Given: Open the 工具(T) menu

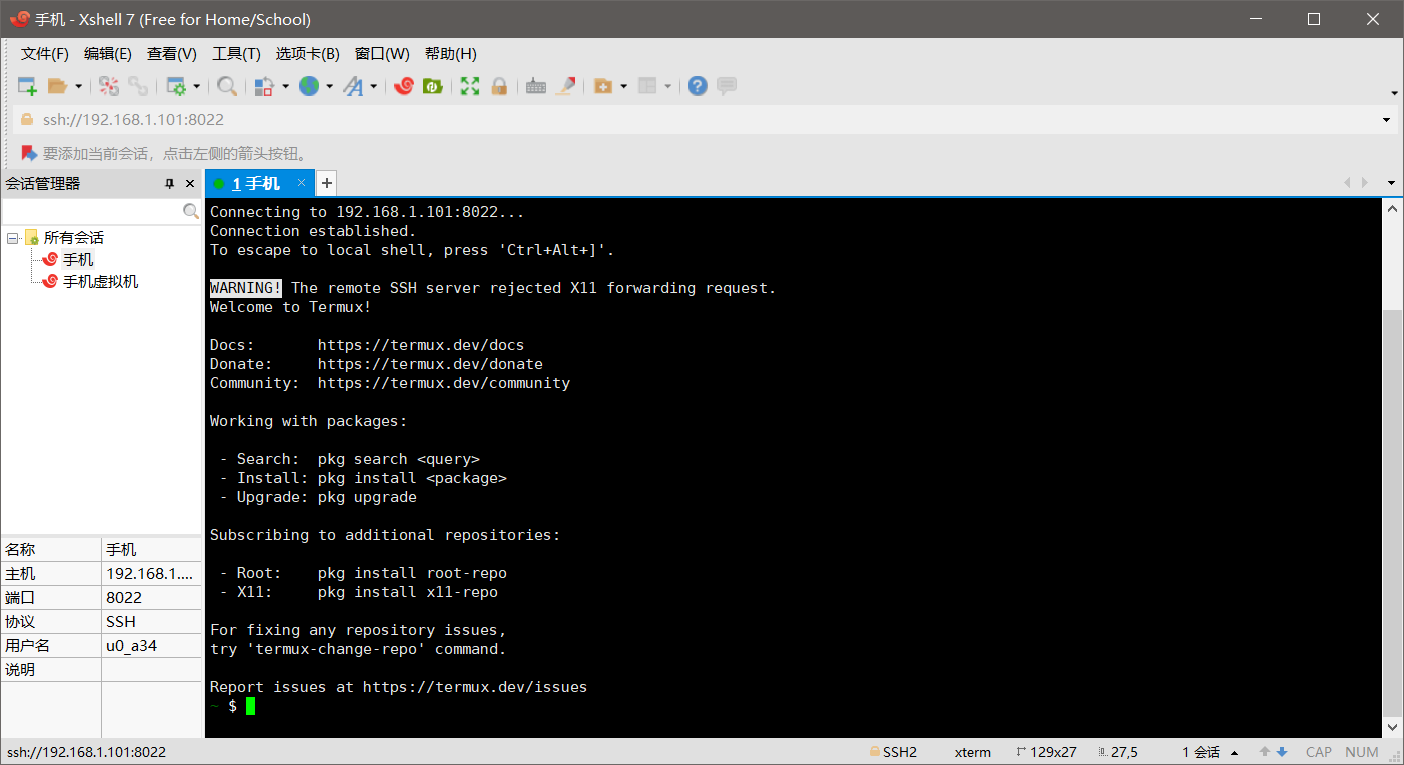Looking at the screenshot, I should [236, 54].
